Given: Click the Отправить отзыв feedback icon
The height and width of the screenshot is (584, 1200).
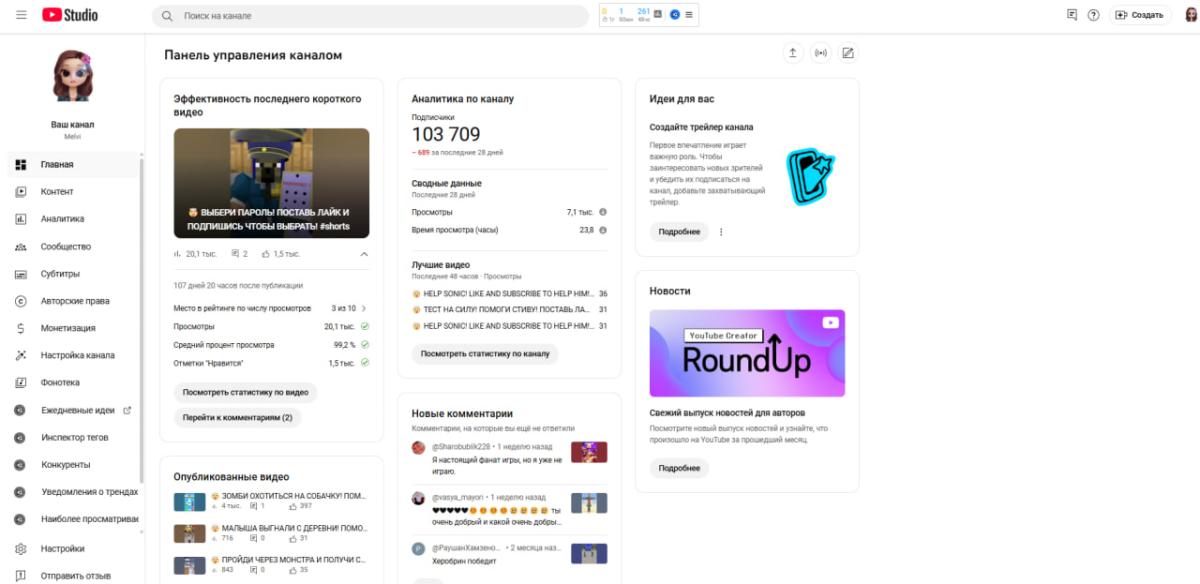Looking at the screenshot, I should (x=20, y=576).
